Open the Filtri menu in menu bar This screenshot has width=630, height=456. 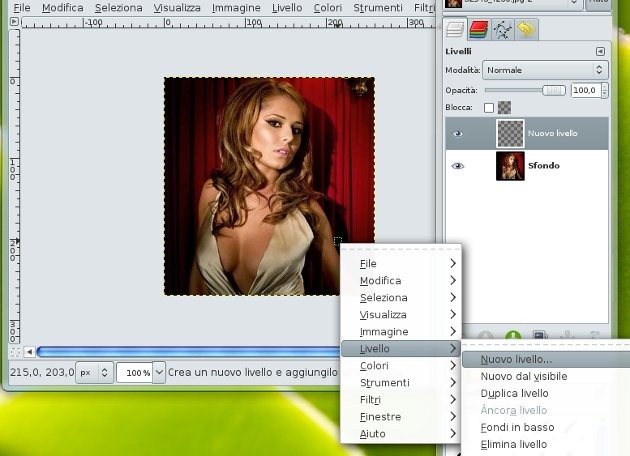click(x=424, y=8)
